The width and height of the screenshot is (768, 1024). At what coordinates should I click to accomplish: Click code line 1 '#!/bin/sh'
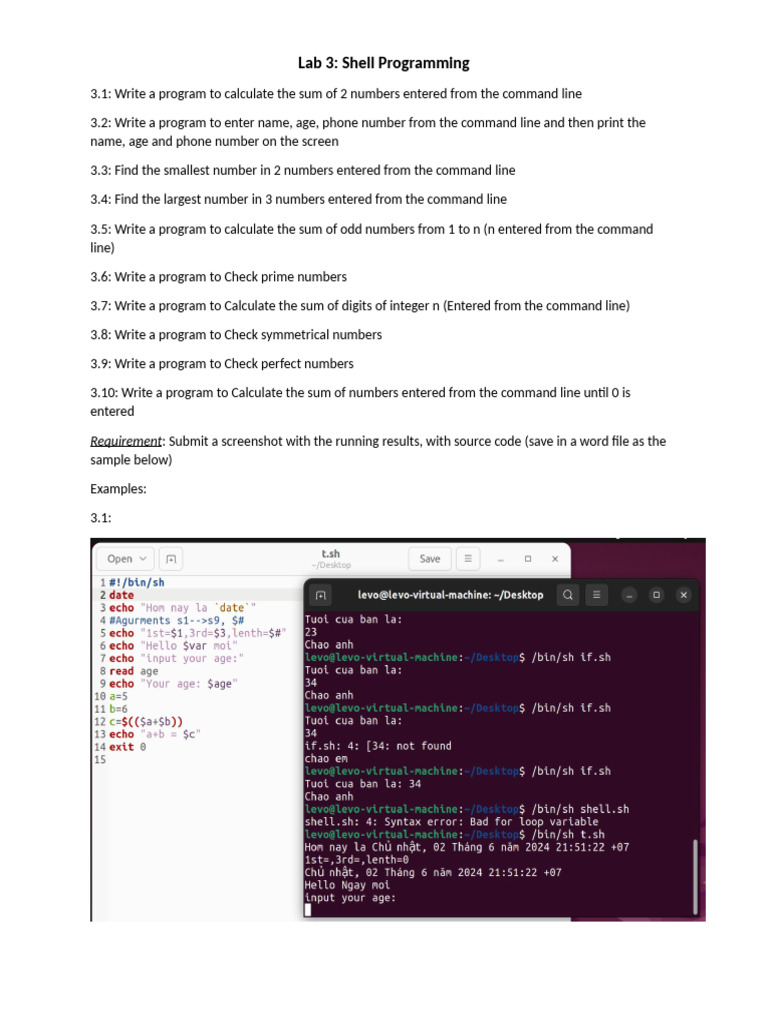[x=136, y=583]
